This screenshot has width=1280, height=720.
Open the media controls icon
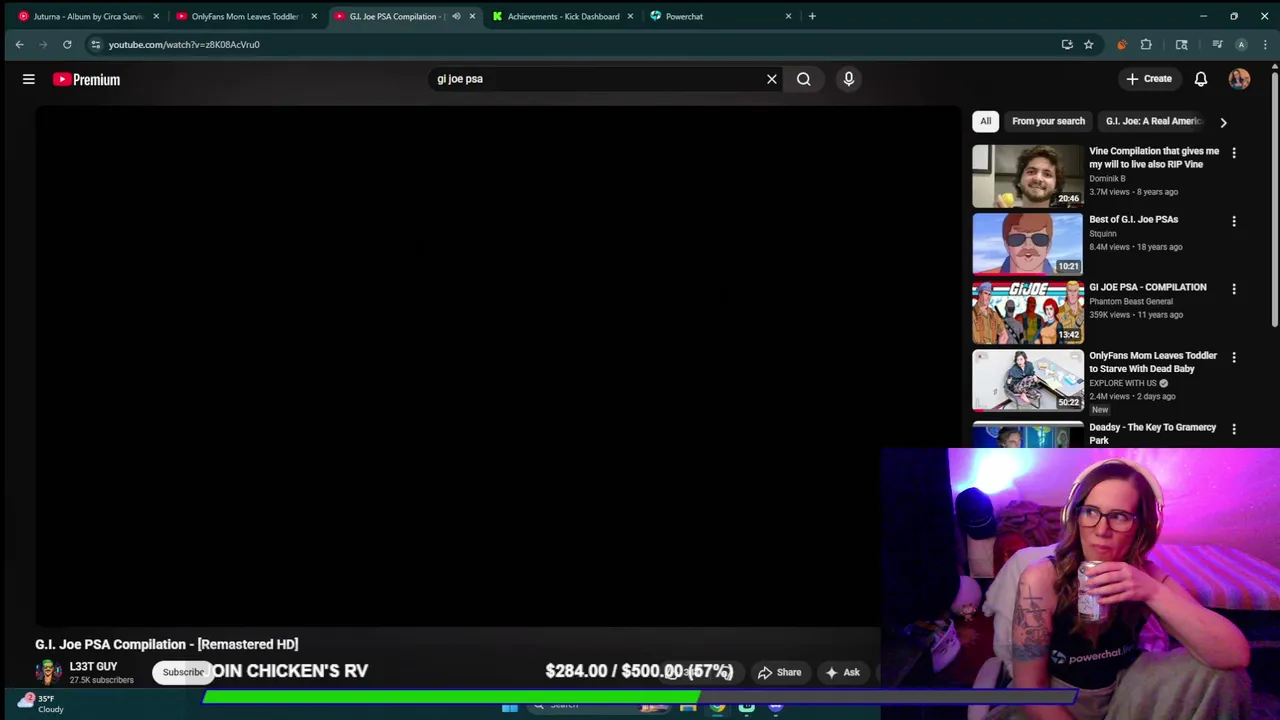1217,44
